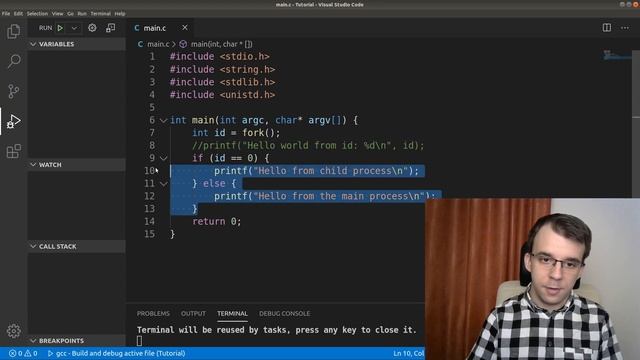
Task: Click the commented printf on line 8
Action: point(308,146)
